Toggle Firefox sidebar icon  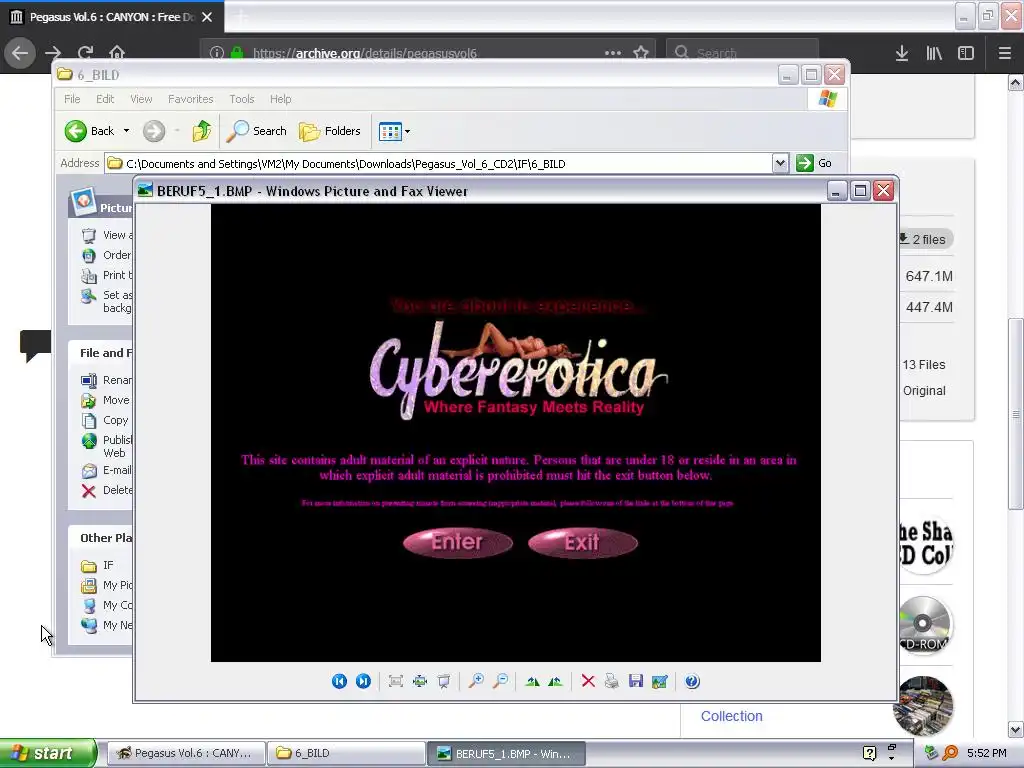[x=966, y=53]
